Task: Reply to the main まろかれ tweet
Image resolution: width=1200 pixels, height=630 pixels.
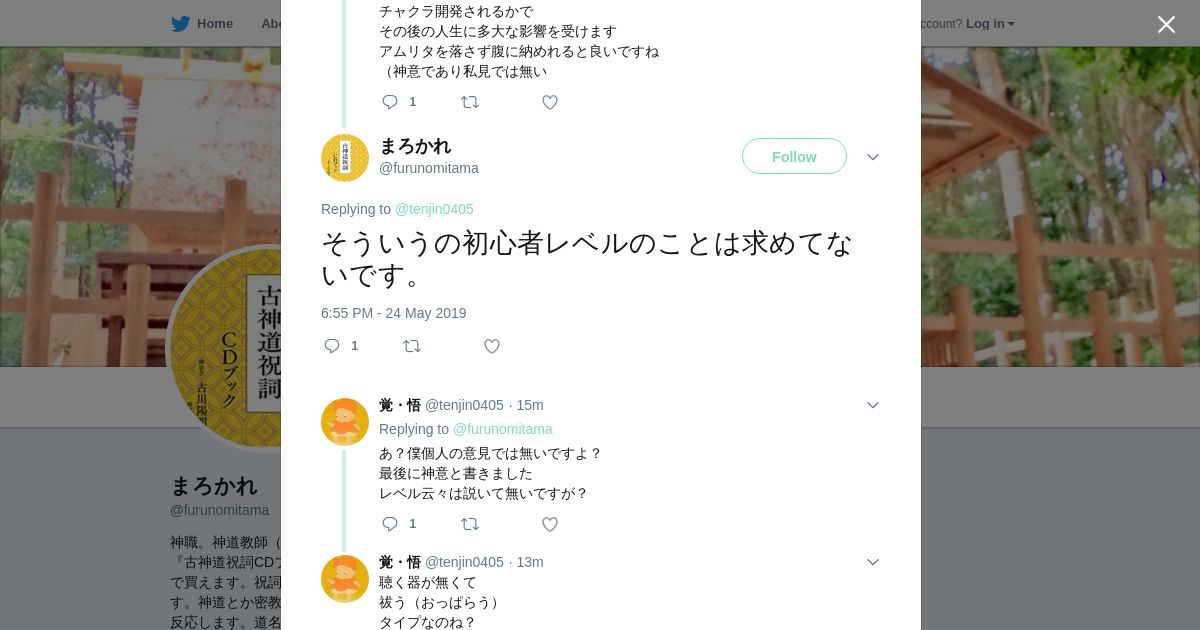Action: [333, 346]
